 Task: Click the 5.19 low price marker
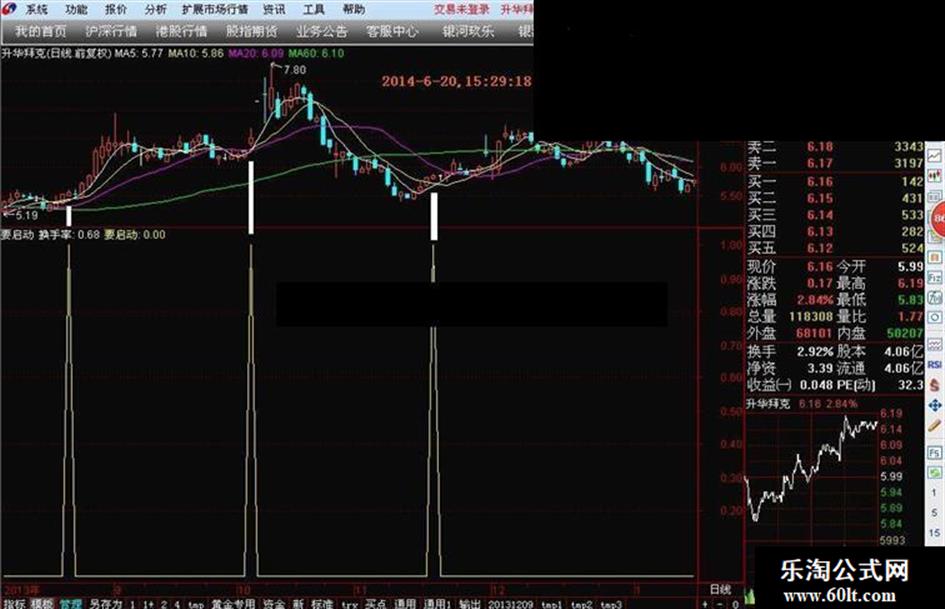pos(27,215)
